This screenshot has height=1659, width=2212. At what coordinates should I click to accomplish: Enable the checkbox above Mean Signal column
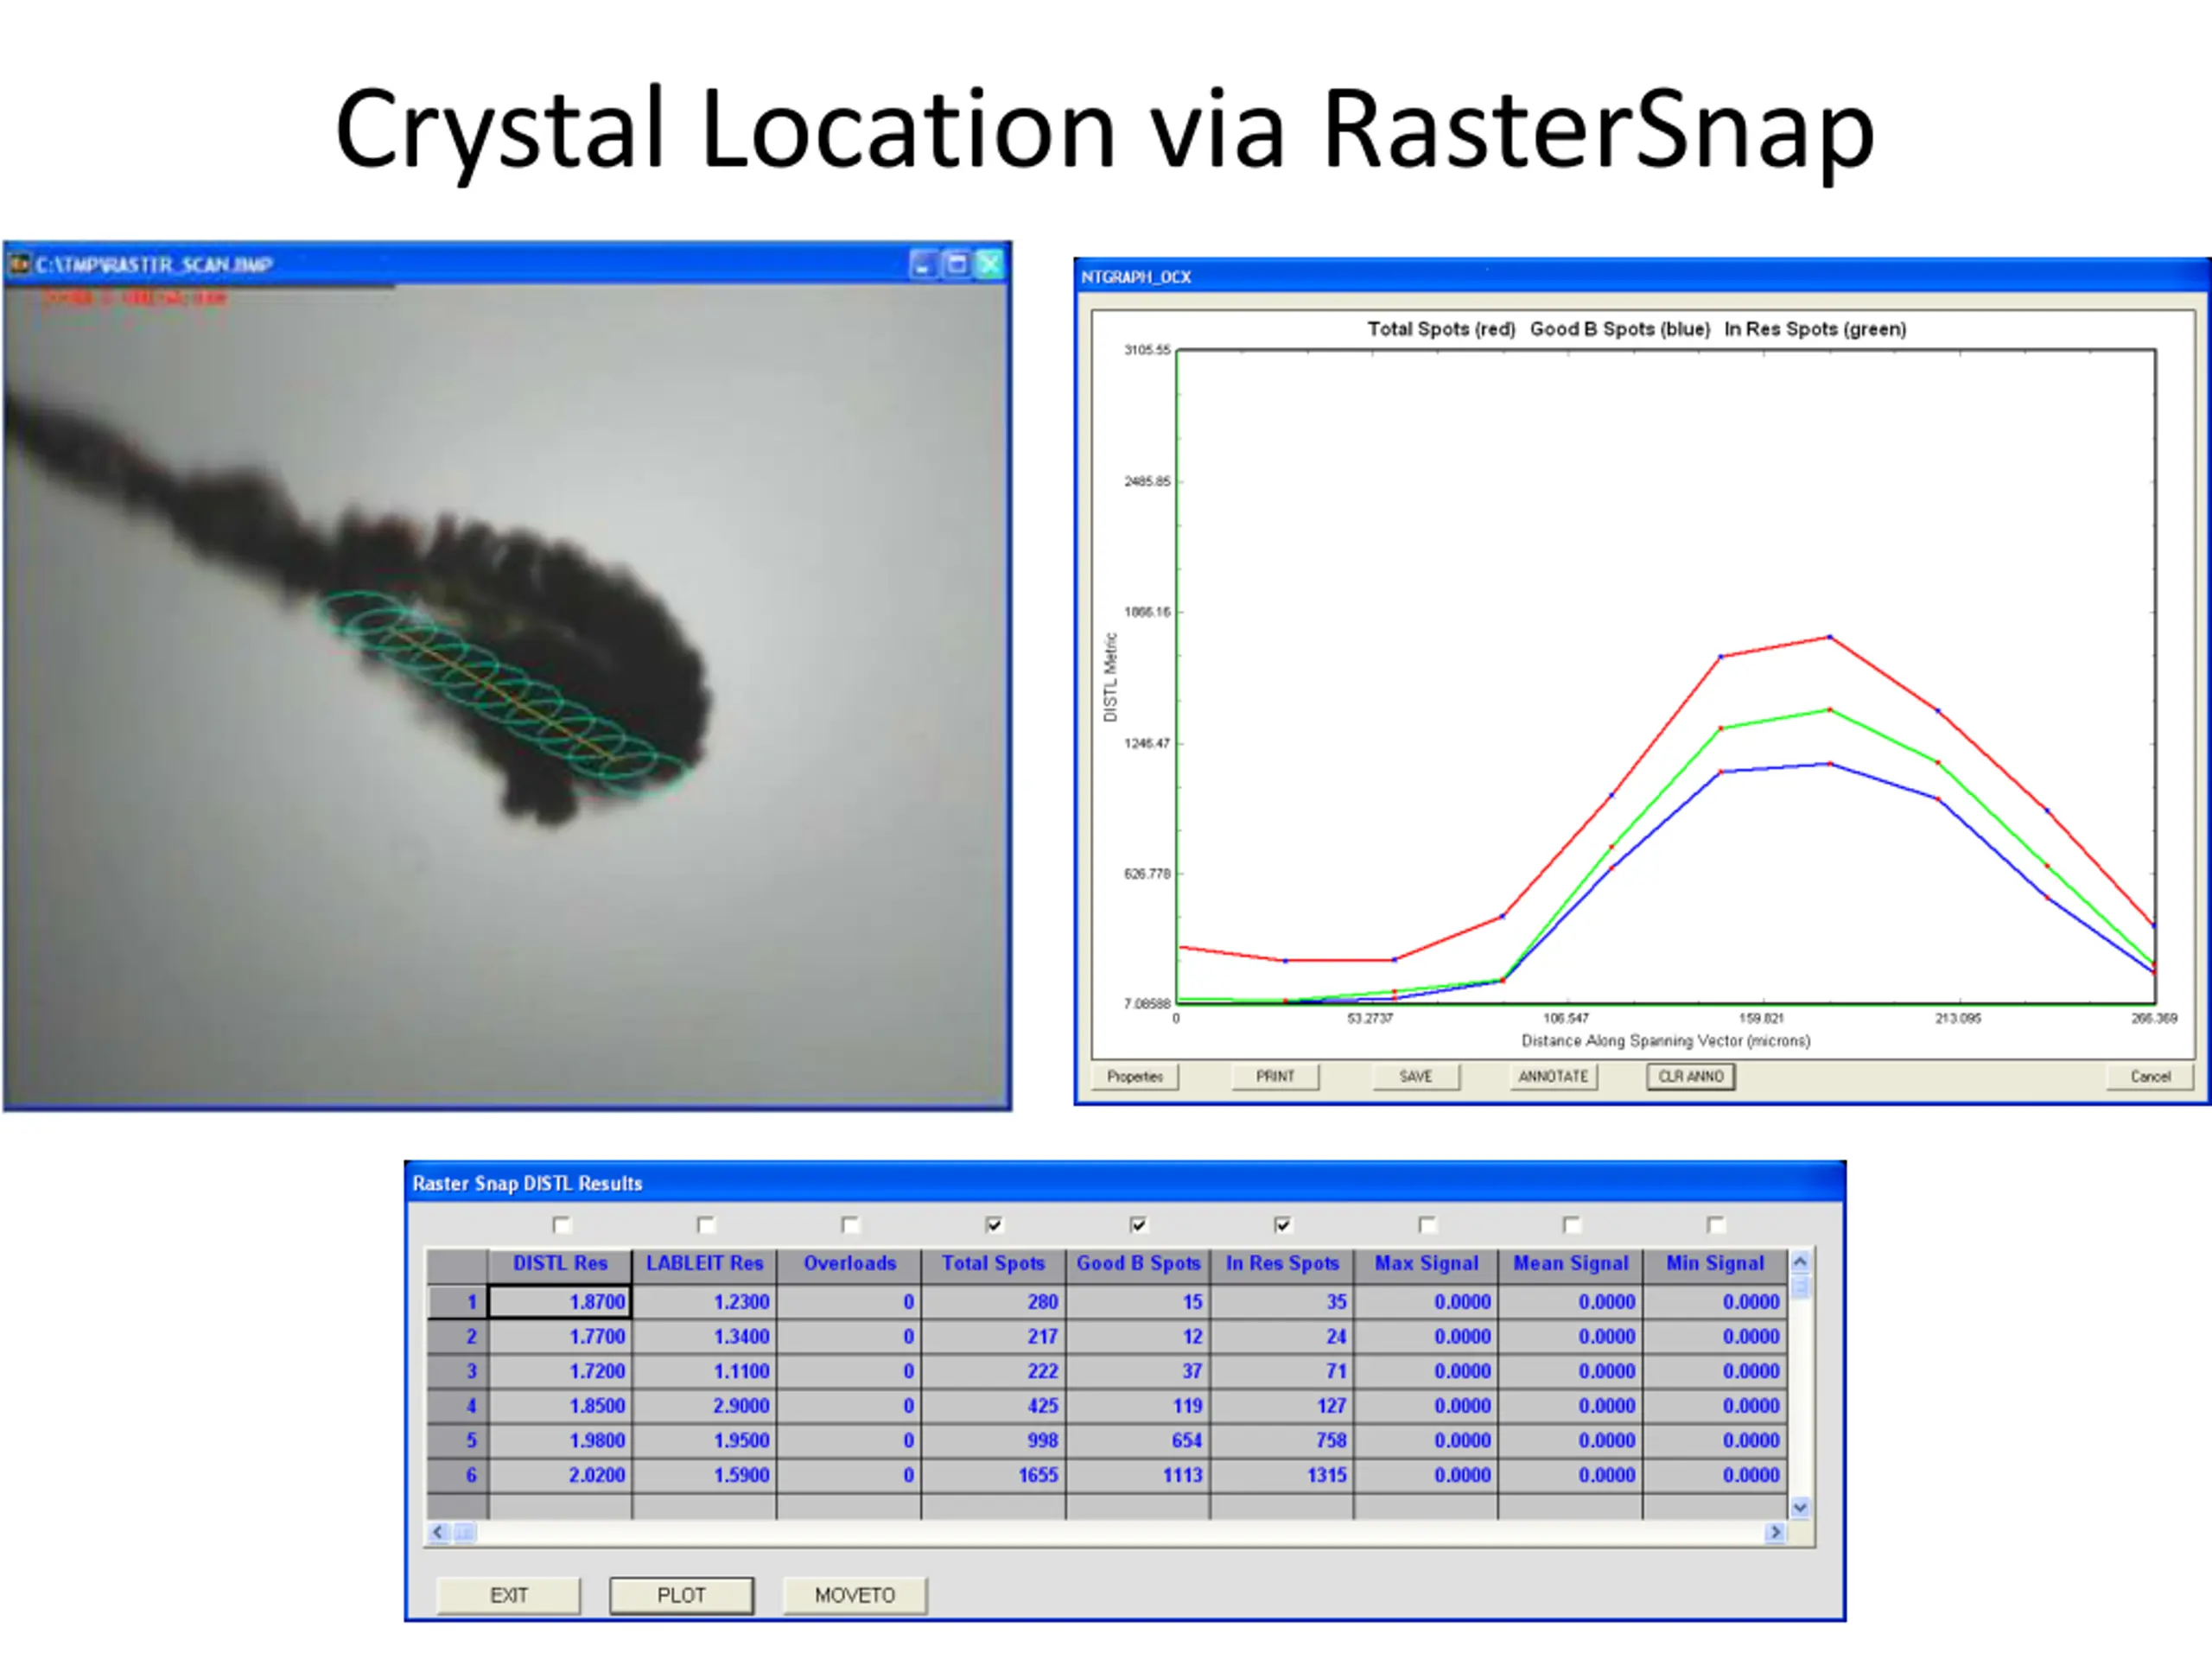[x=1571, y=1225]
